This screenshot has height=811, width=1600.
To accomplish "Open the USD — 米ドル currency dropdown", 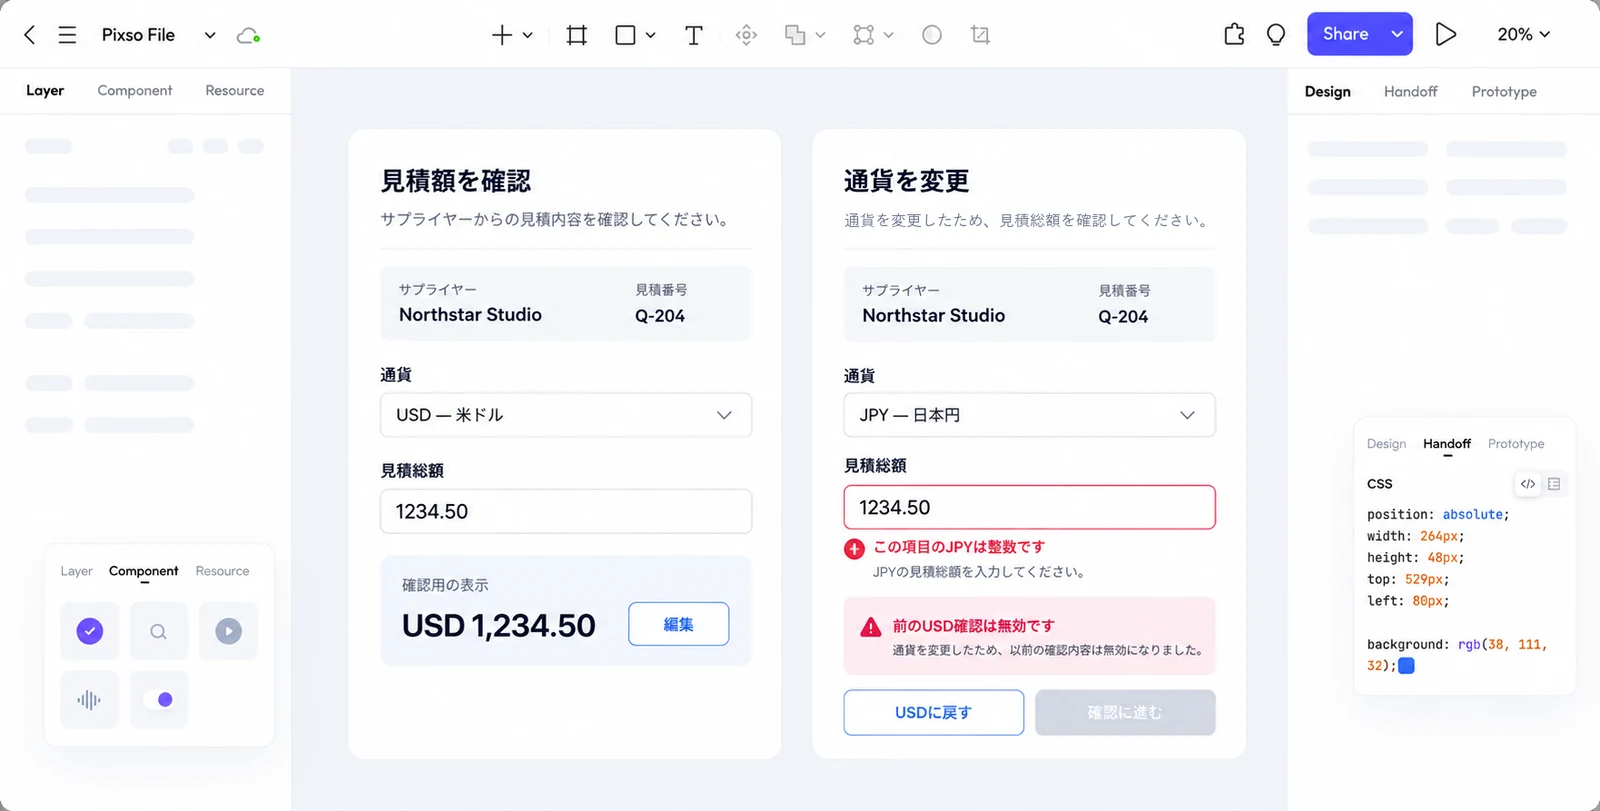I will [566, 415].
